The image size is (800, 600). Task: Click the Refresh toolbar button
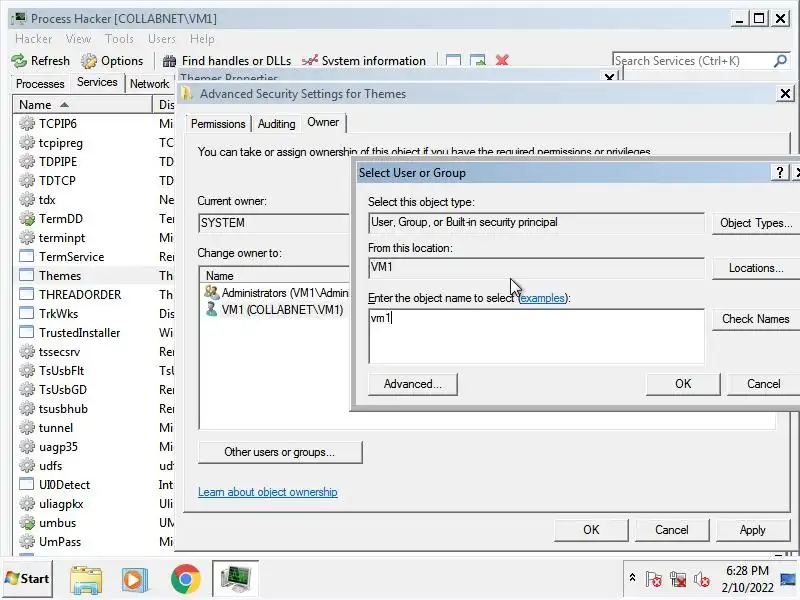click(x=40, y=61)
